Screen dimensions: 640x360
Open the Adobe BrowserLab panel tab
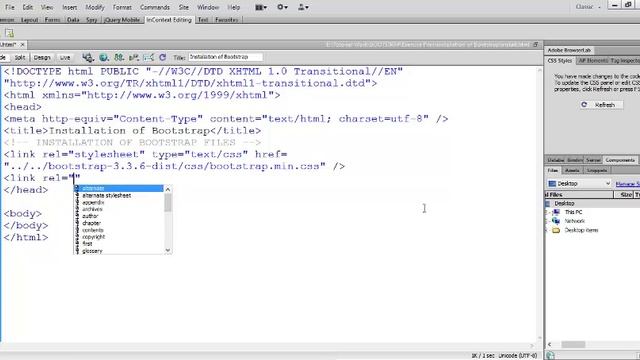click(x=569, y=50)
